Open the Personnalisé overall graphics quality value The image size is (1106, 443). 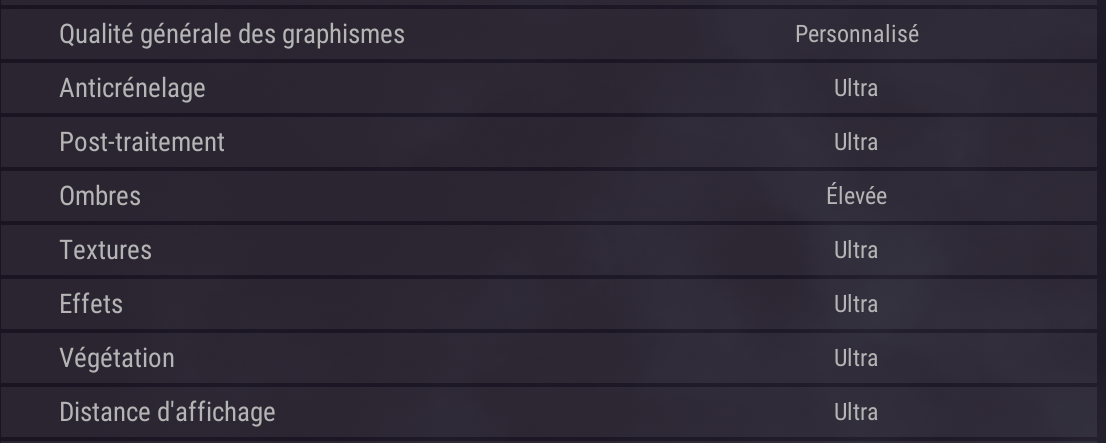(856, 34)
